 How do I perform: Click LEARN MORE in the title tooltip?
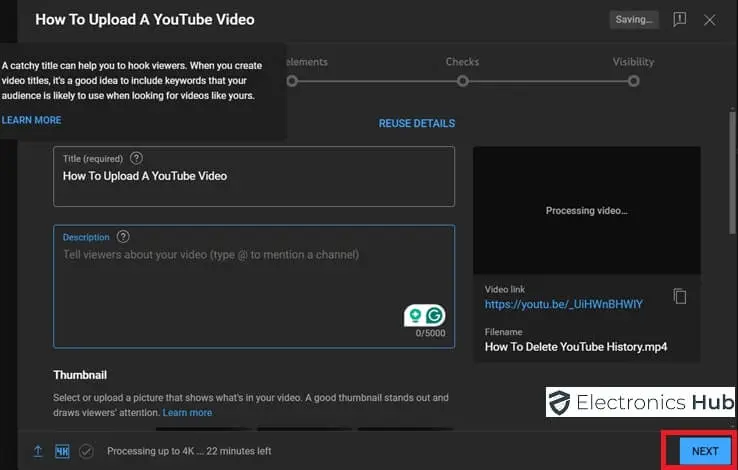[x=31, y=120]
